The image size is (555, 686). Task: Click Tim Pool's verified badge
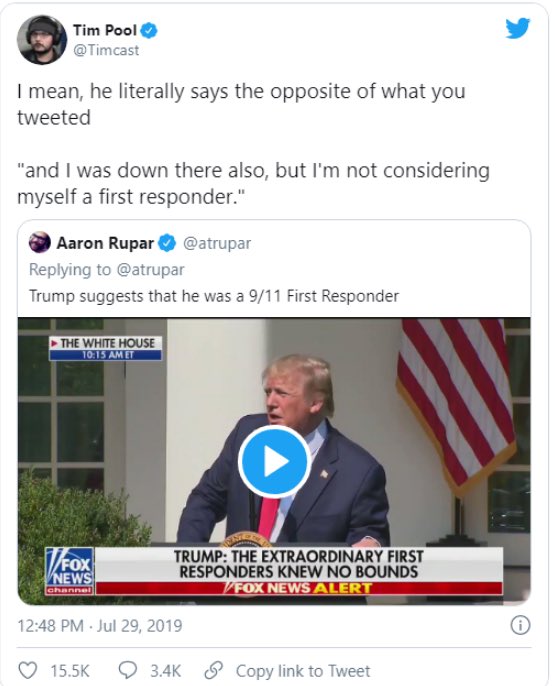(x=149, y=31)
